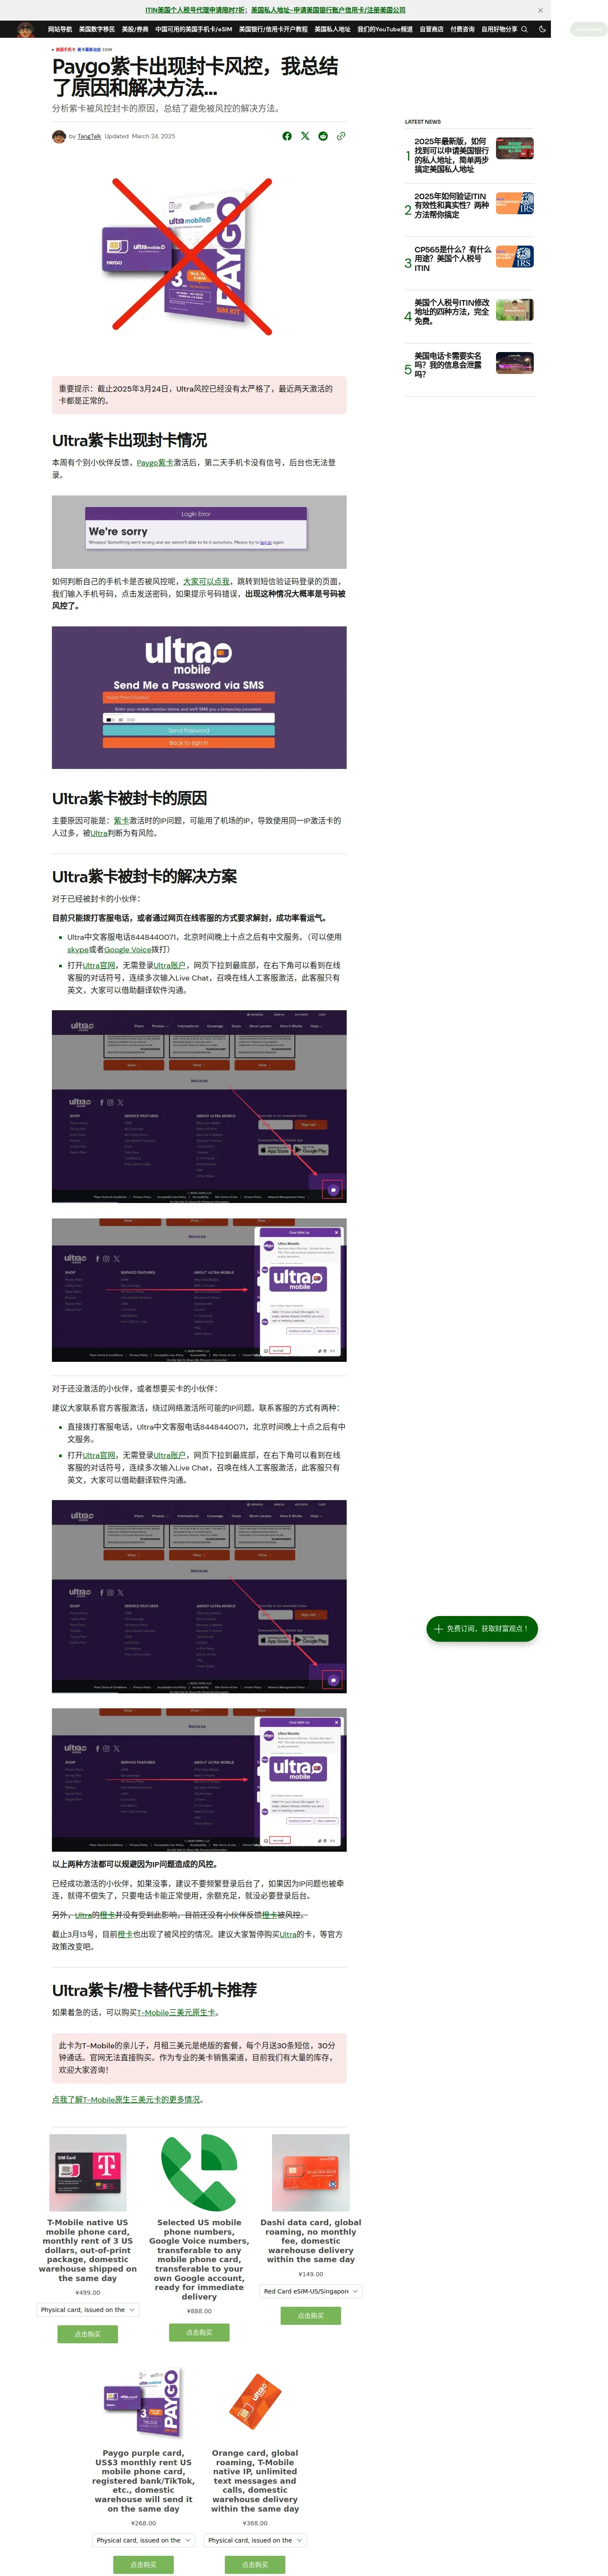The width and height of the screenshot is (608, 2576).
Task: Open 点我了解T-Mobile原生三美元卡的更多情况 link
Action: 127,2099
